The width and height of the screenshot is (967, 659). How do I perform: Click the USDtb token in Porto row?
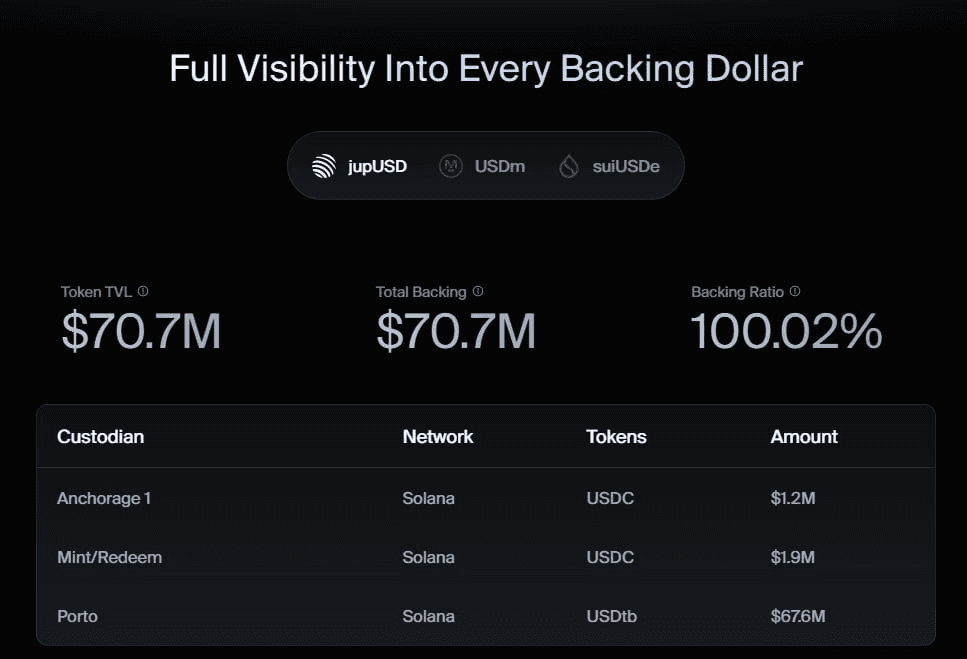click(612, 616)
